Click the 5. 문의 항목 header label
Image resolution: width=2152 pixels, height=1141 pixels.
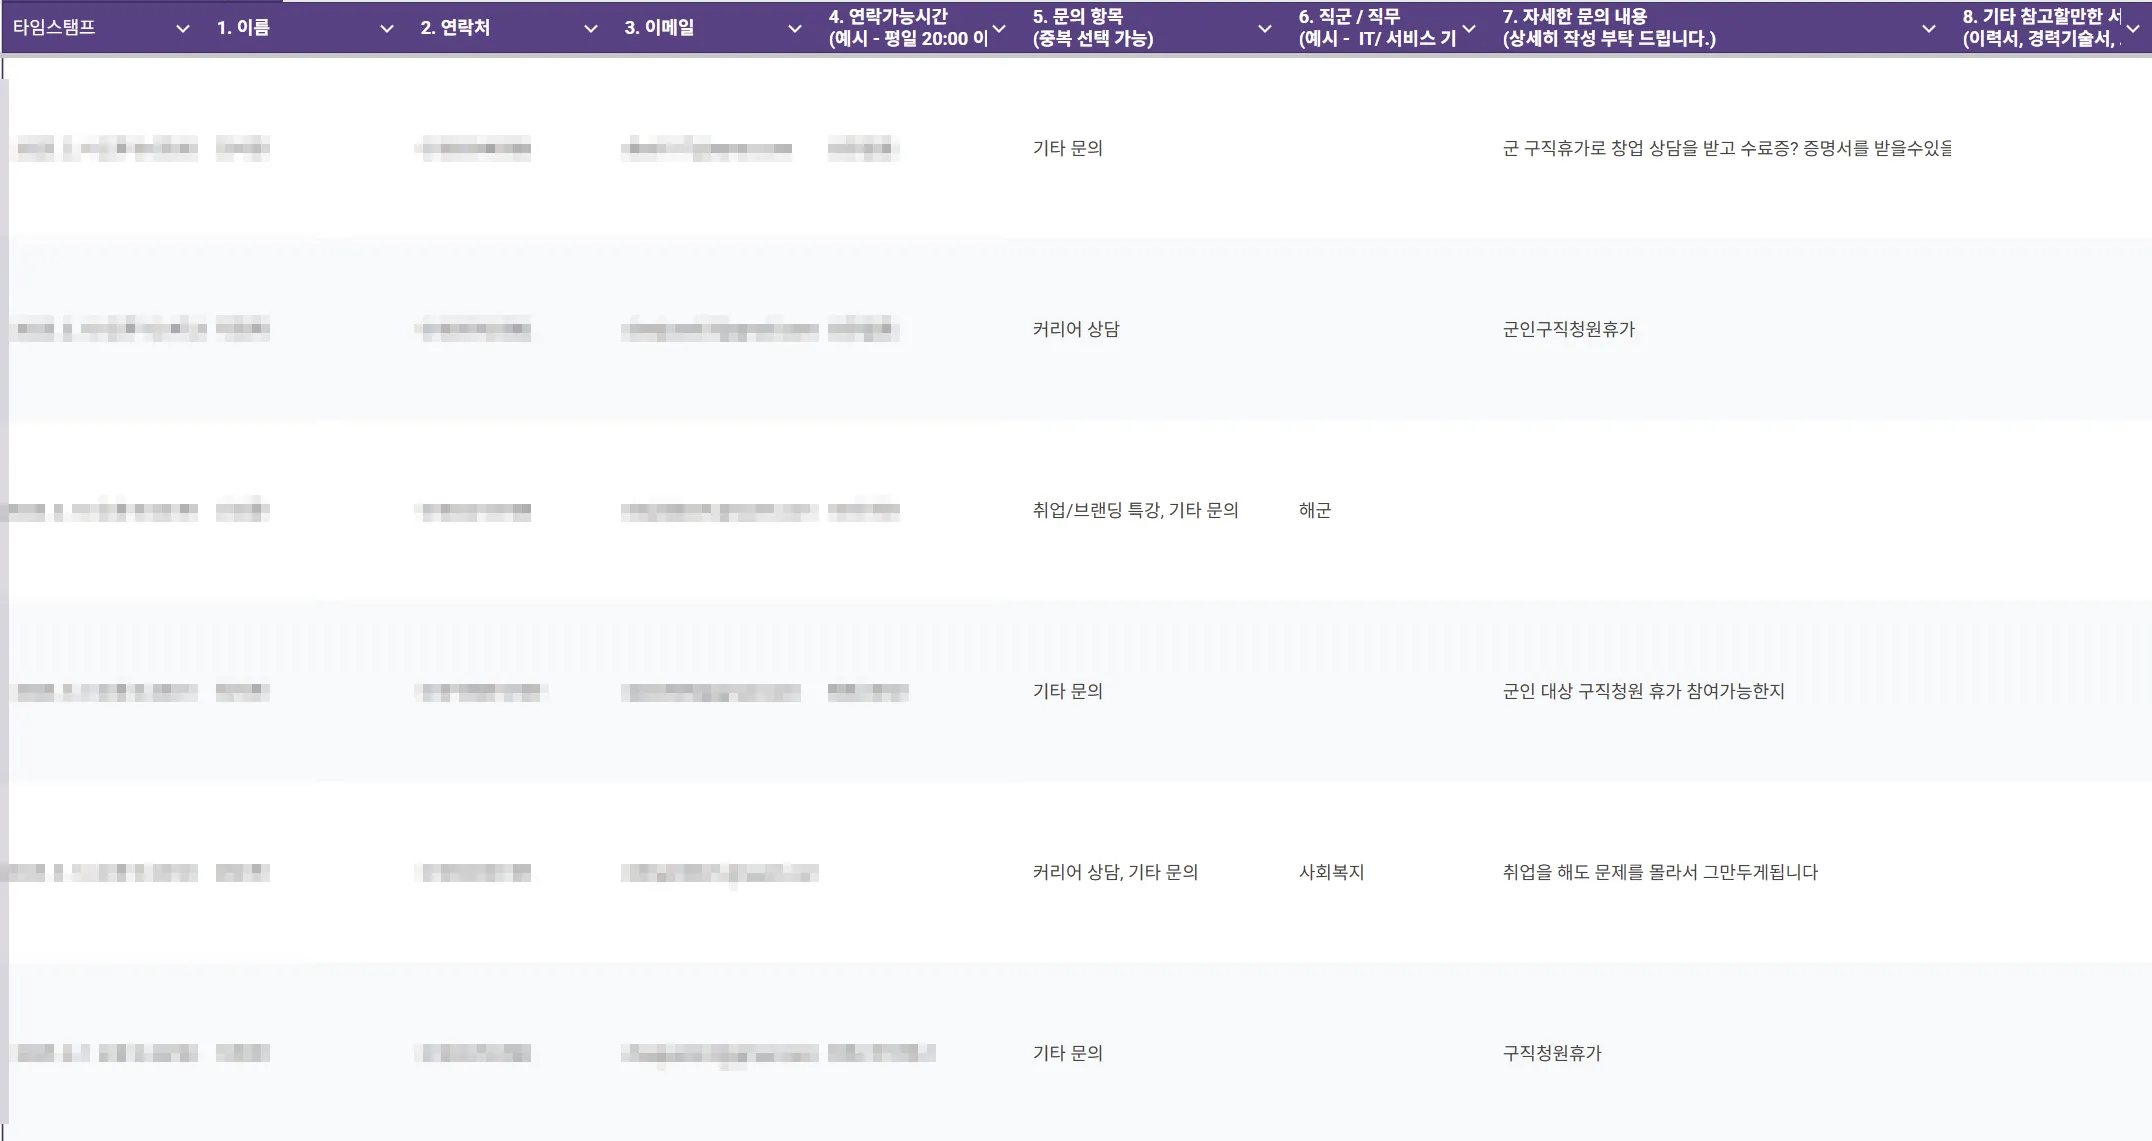1092,28
